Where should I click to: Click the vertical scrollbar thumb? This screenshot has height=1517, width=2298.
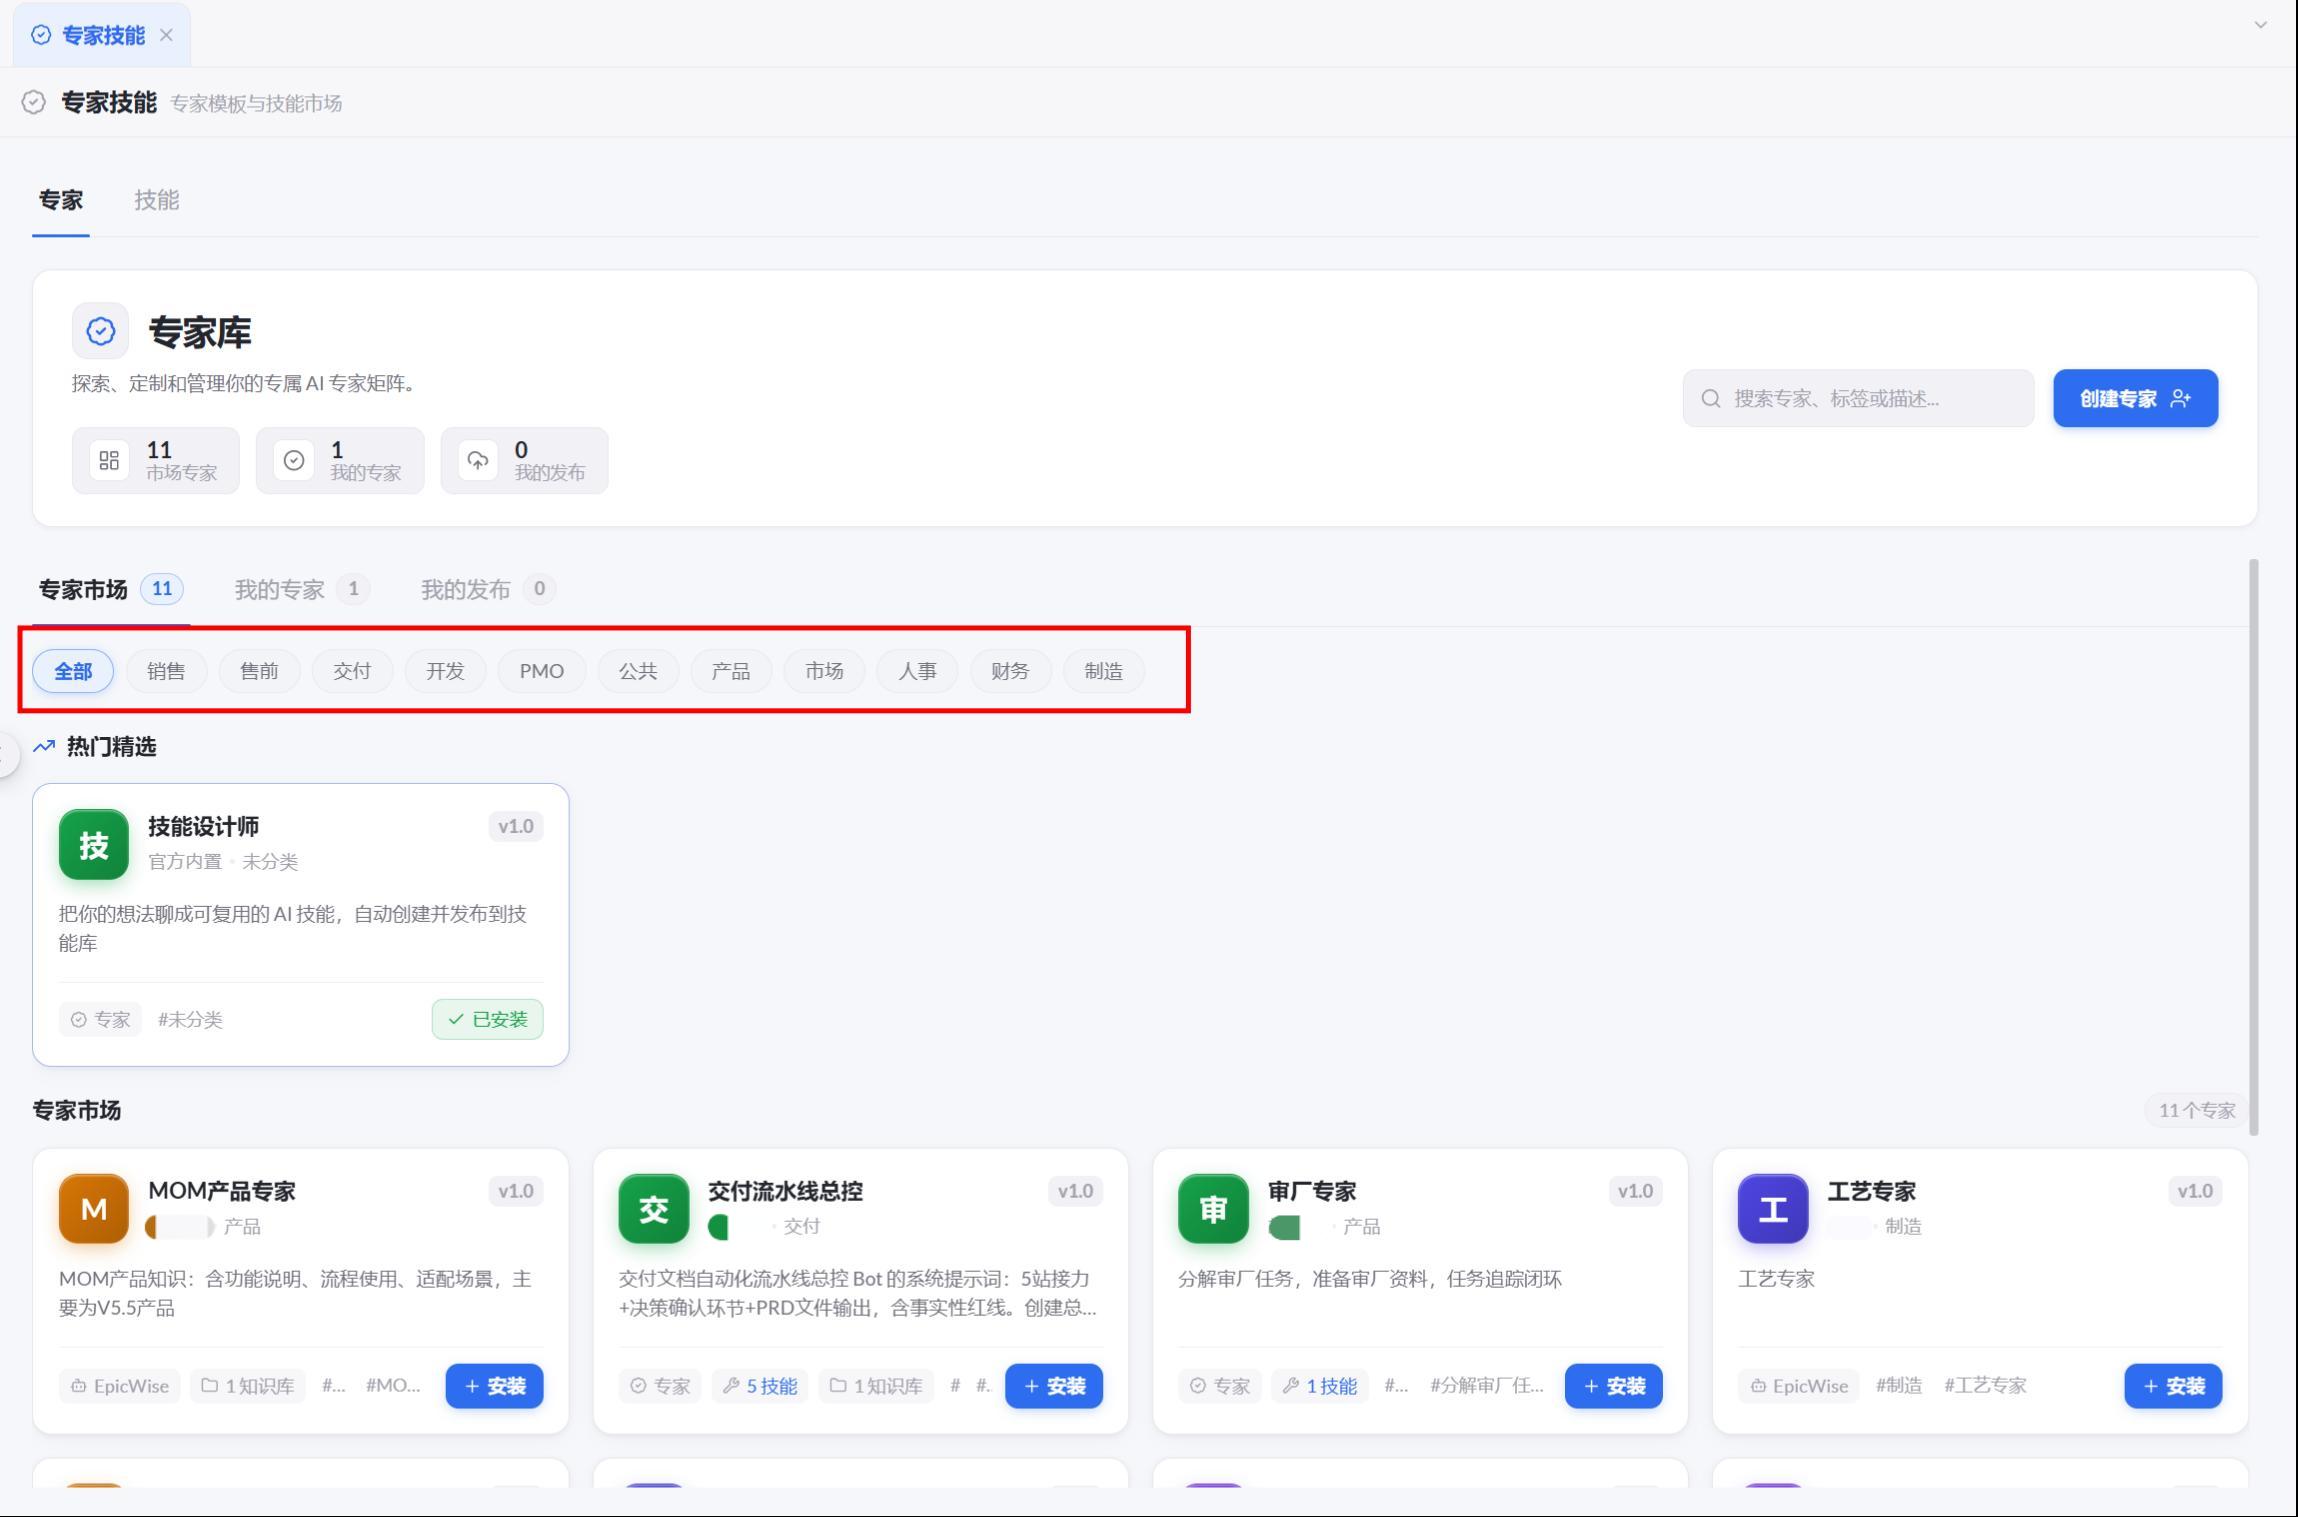(x=2253, y=847)
